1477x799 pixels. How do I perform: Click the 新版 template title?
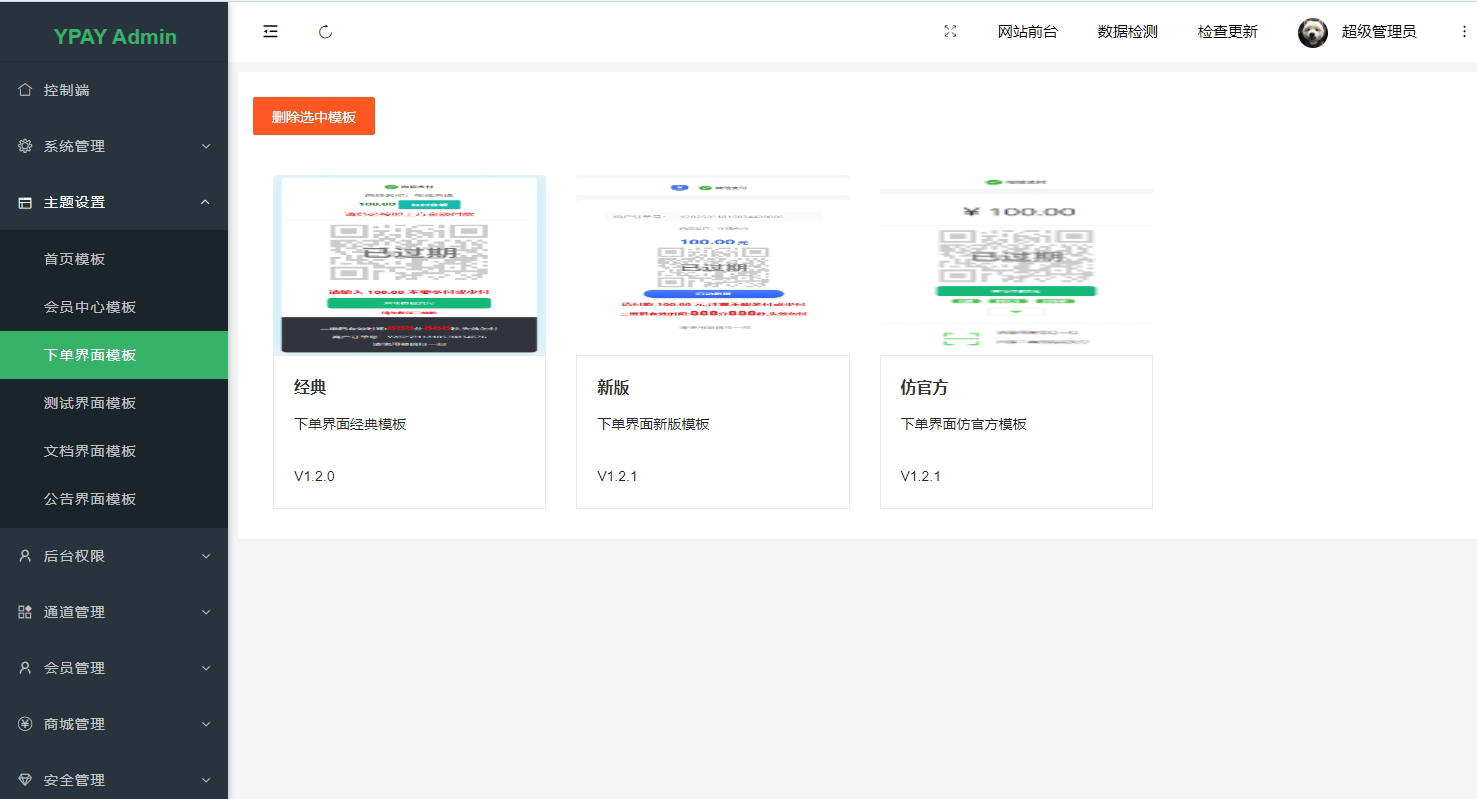[613, 388]
